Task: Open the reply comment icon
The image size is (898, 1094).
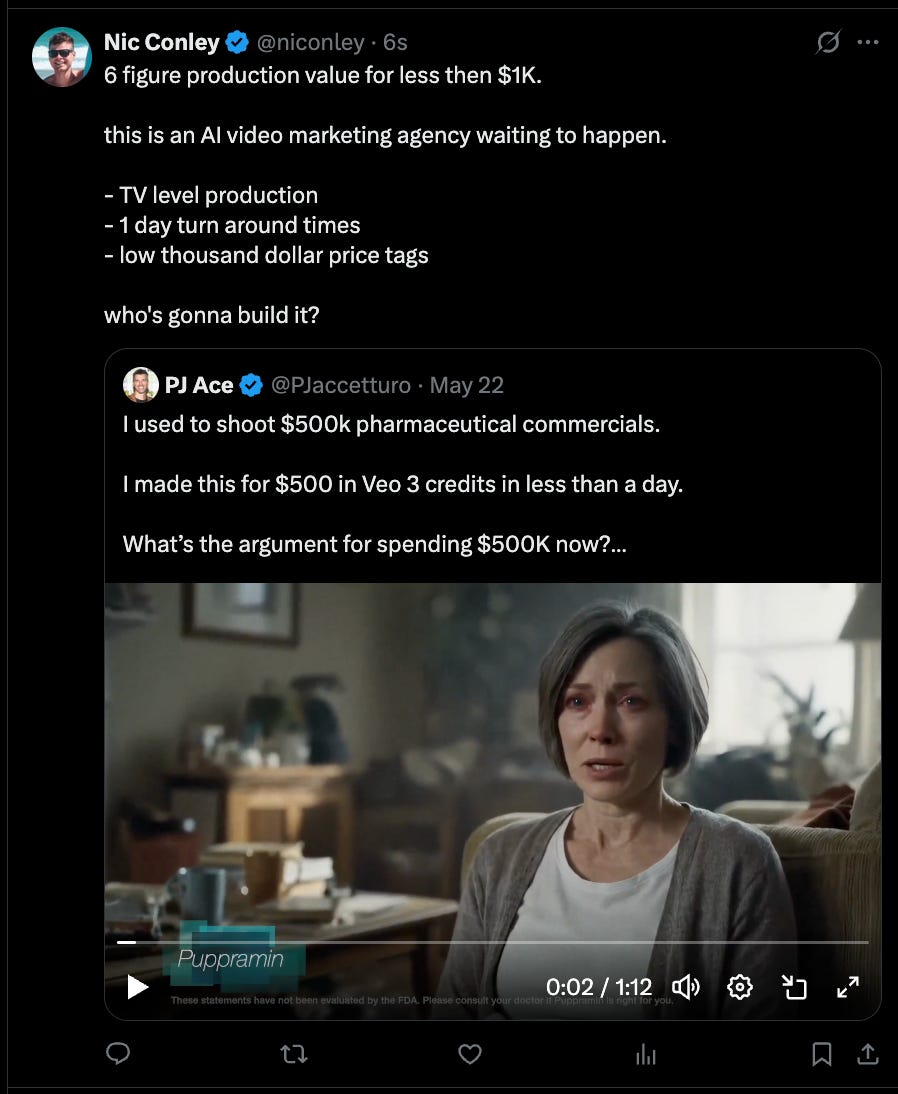Action: [118, 1053]
